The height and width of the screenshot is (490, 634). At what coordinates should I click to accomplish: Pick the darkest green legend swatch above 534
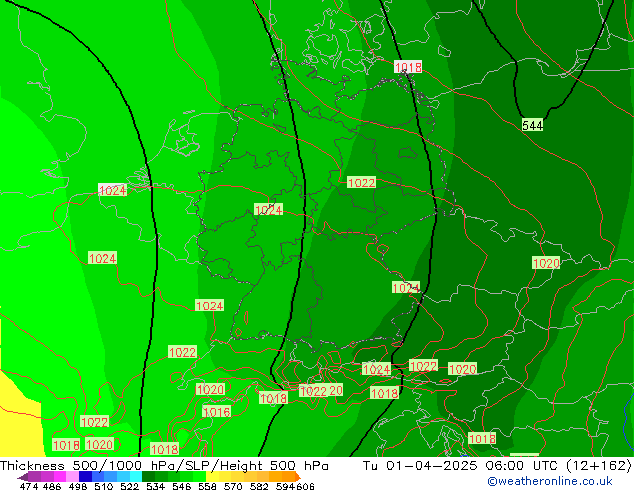tap(148, 476)
